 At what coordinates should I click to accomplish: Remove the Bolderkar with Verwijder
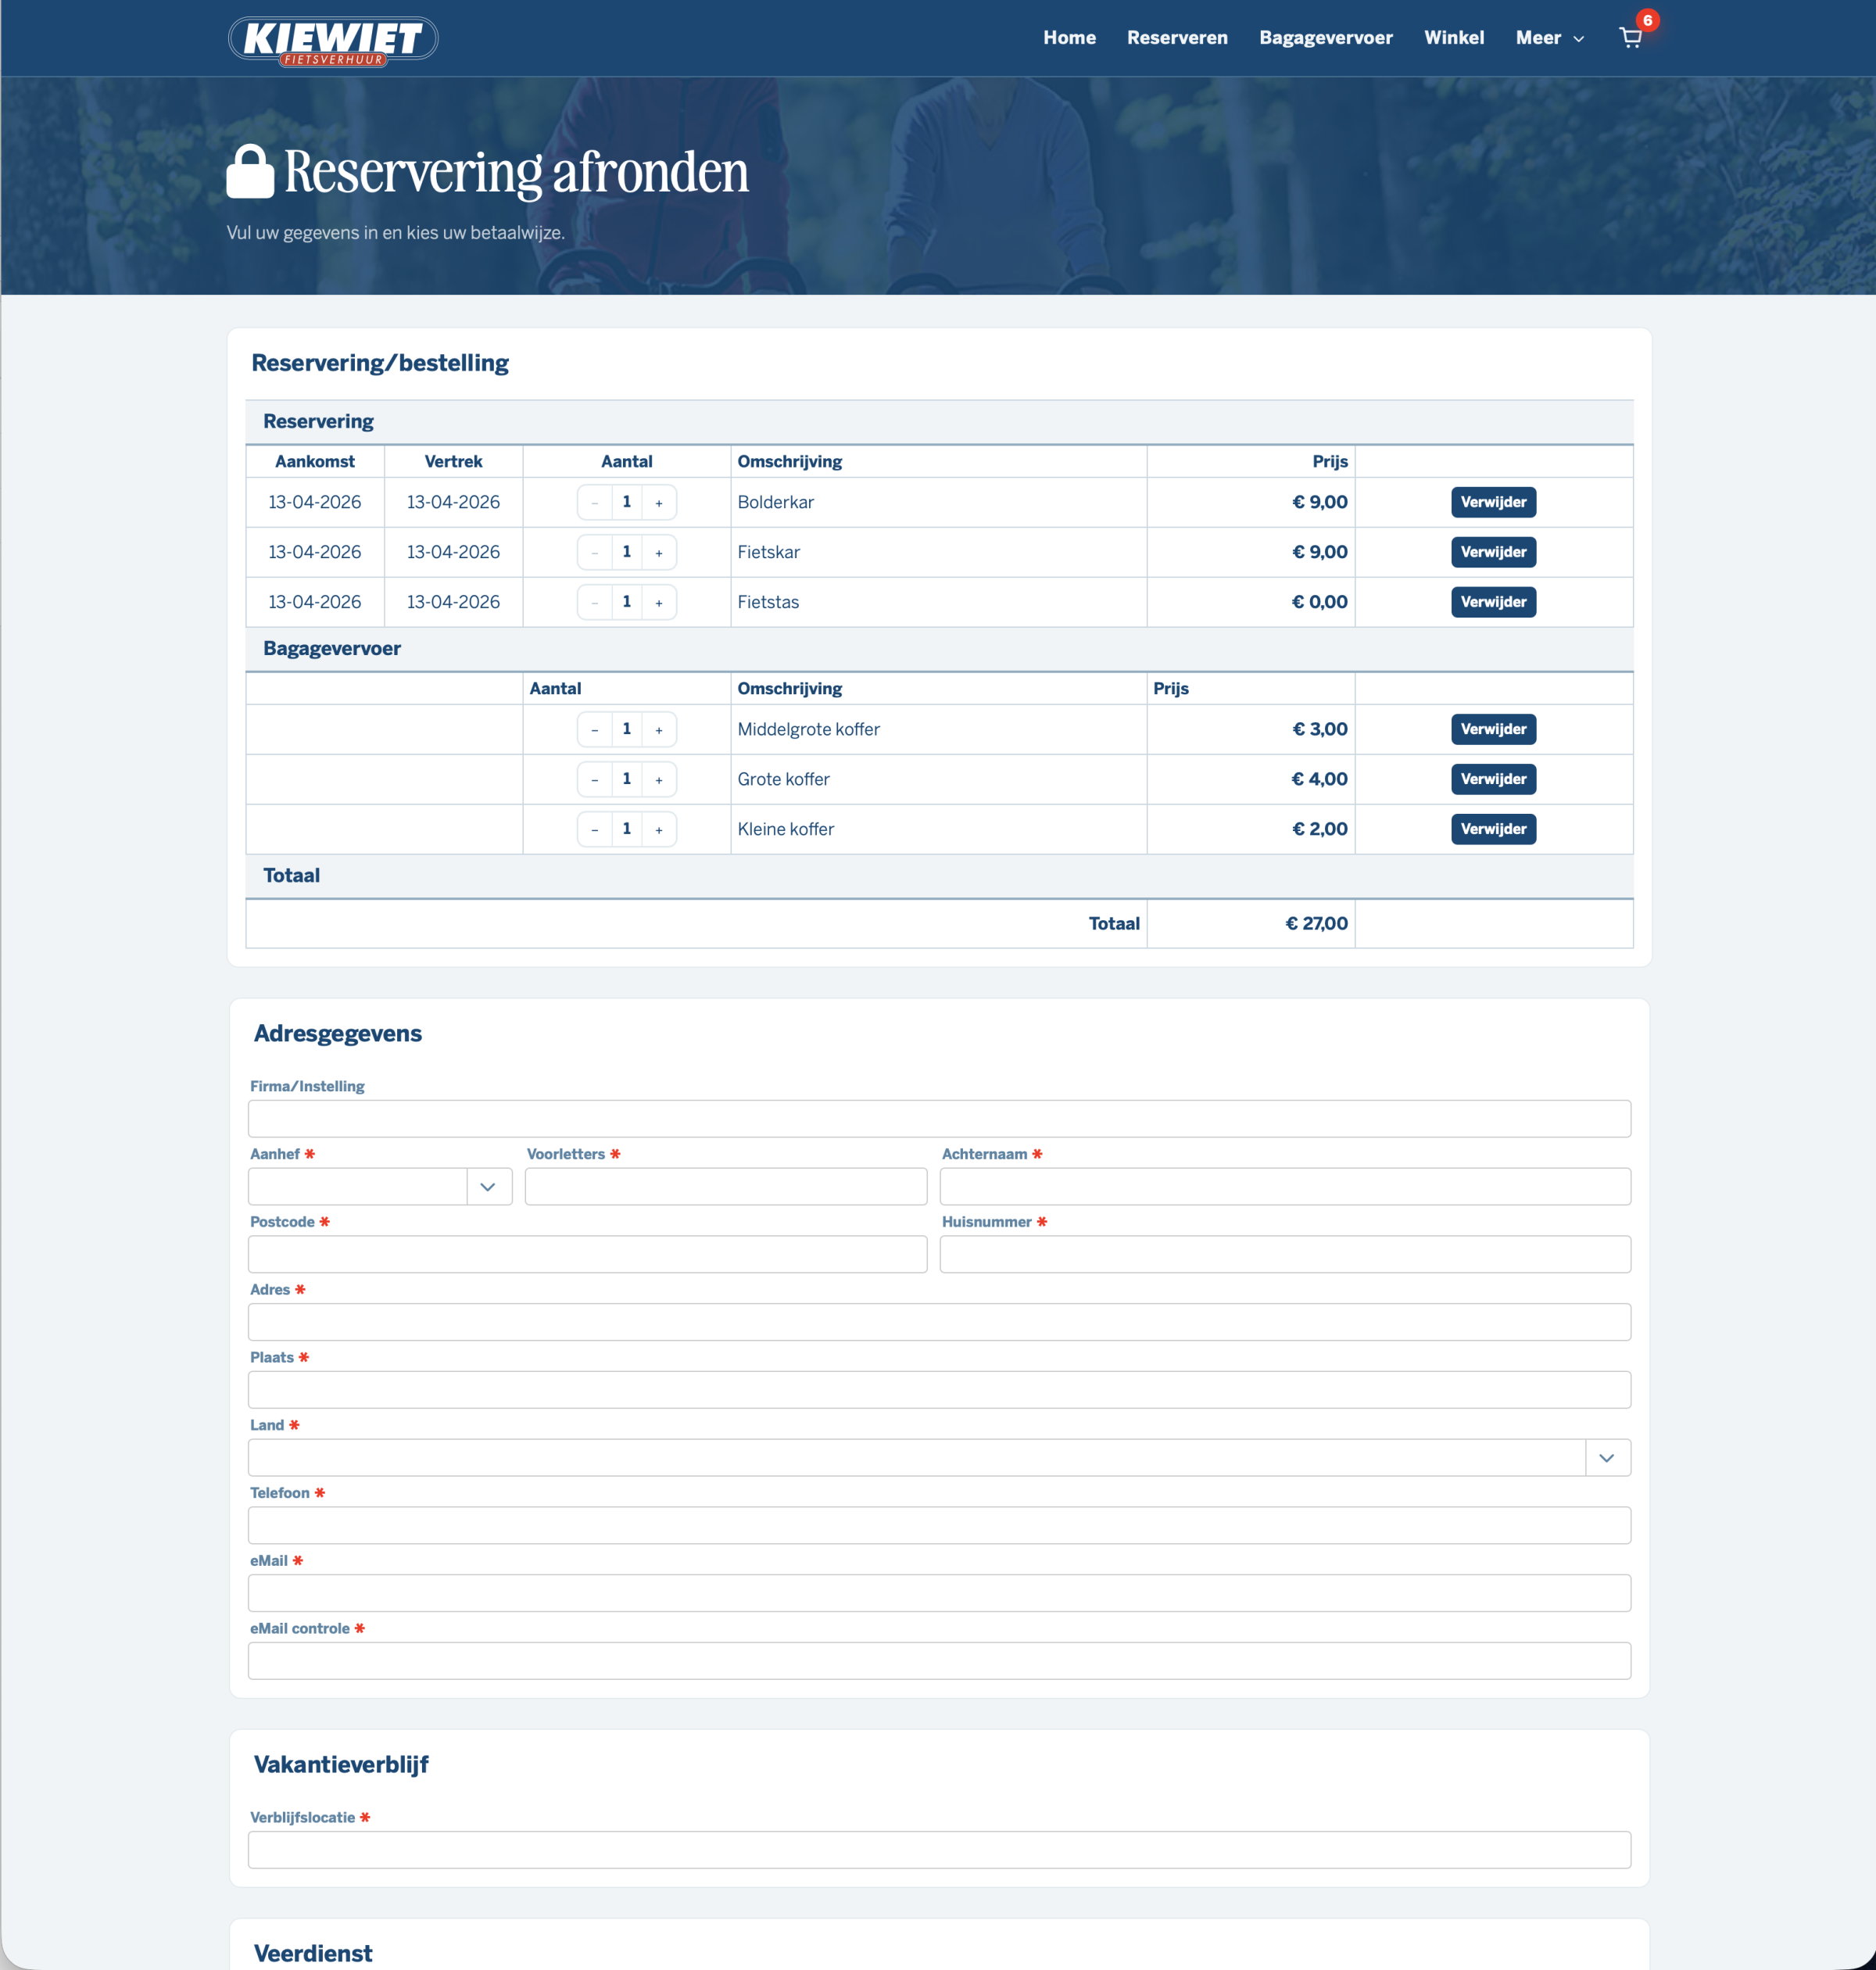coord(1493,502)
